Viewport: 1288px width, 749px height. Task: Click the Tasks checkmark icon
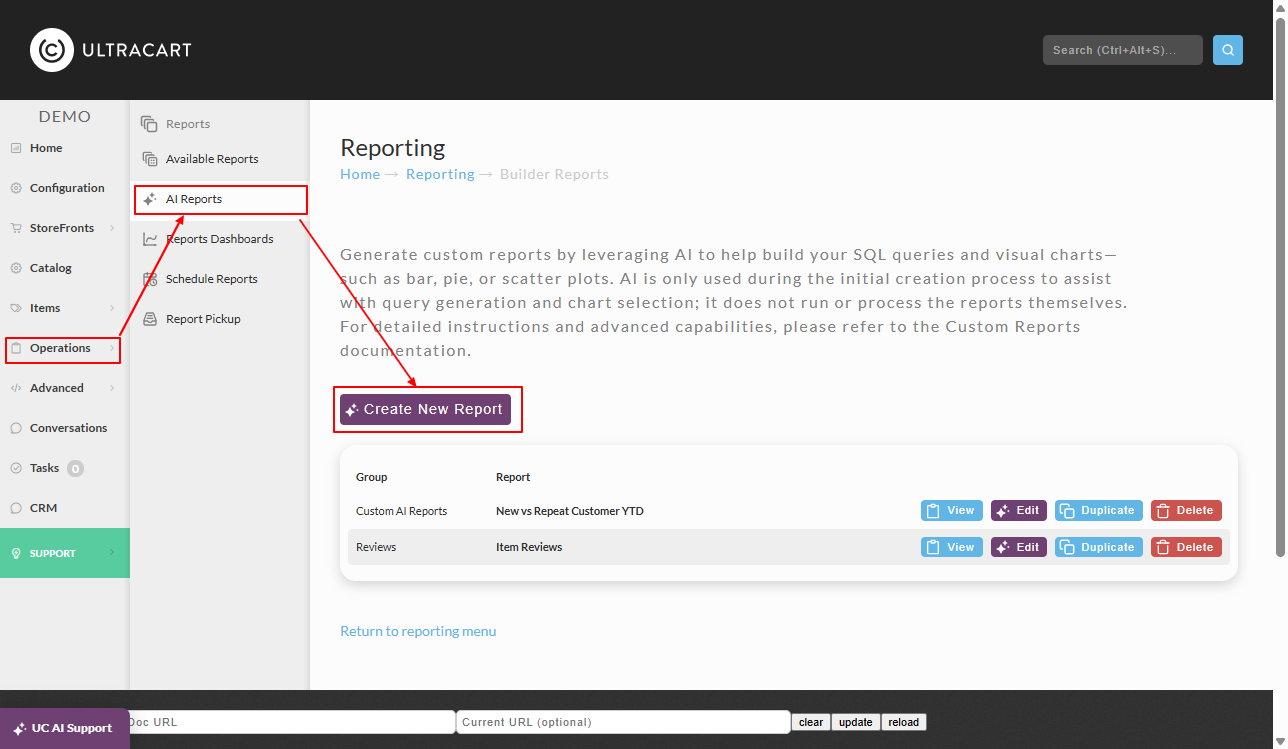pos(16,468)
